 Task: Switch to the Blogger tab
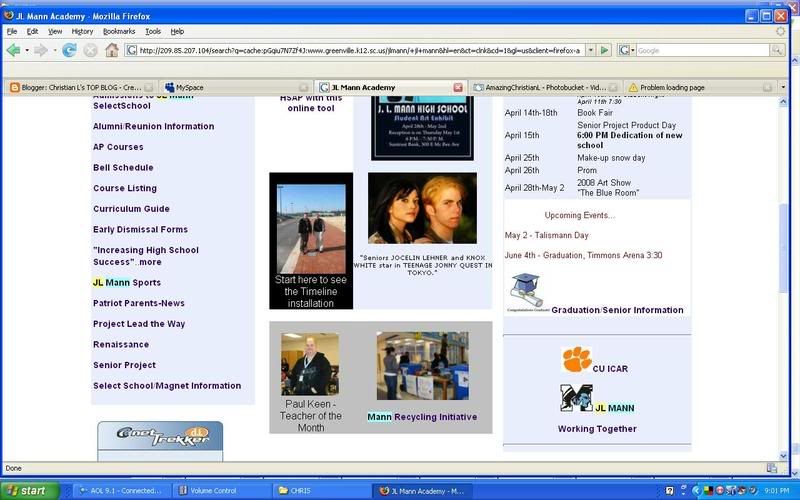[81, 88]
